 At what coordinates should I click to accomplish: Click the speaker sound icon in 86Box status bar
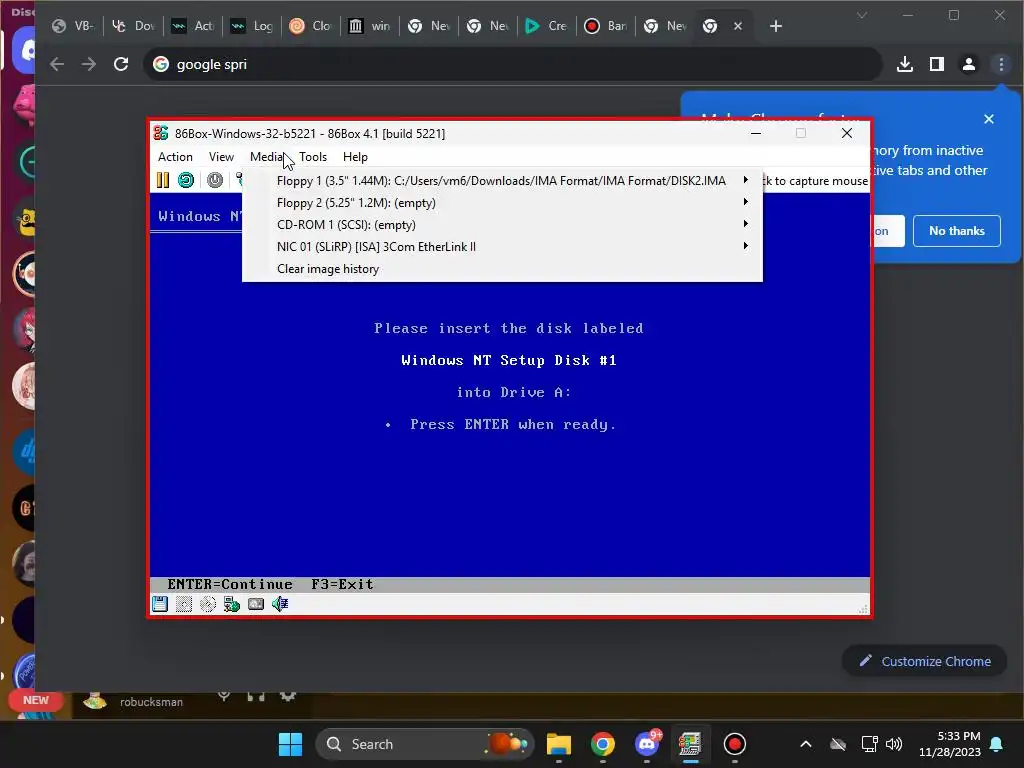click(280, 604)
